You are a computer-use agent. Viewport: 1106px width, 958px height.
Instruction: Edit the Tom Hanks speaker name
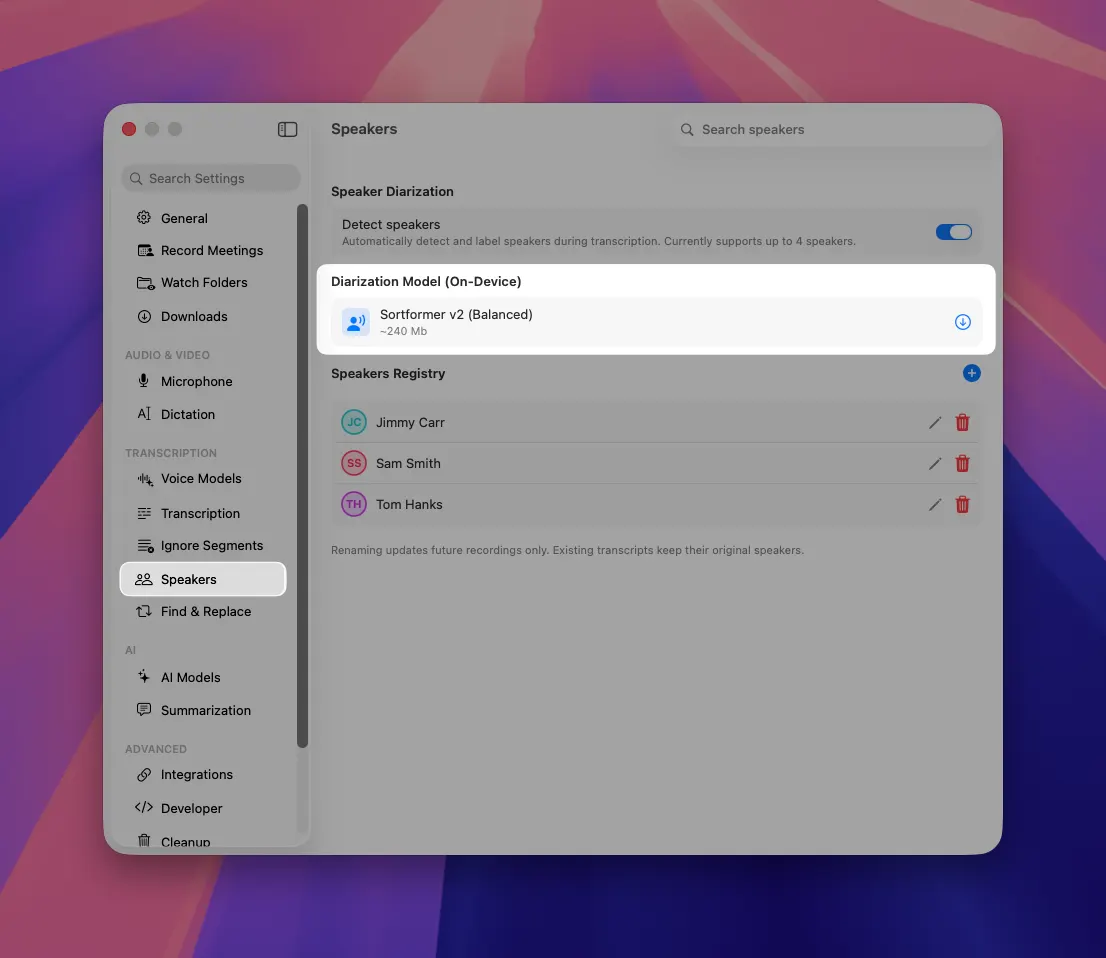[x=935, y=504]
